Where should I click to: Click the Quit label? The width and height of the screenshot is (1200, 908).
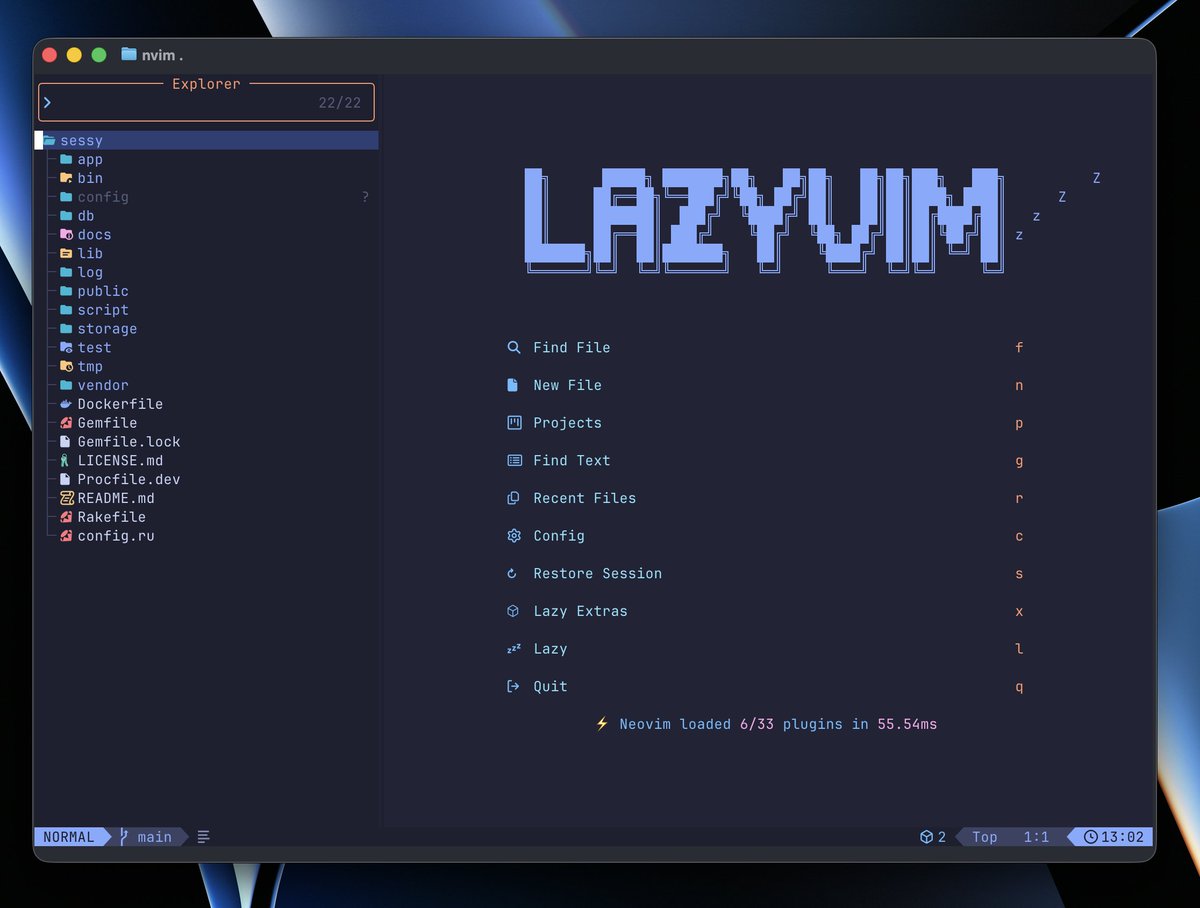(x=550, y=687)
